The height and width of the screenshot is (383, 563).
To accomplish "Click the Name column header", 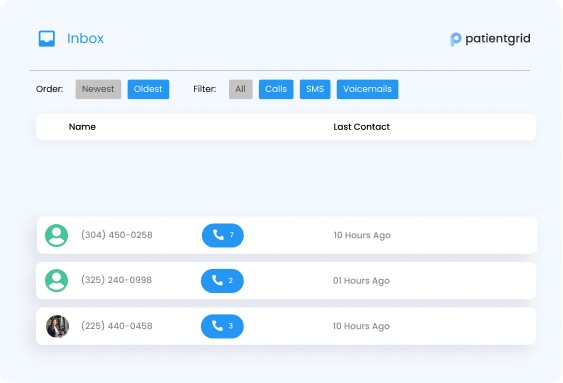I will coord(82,127).
